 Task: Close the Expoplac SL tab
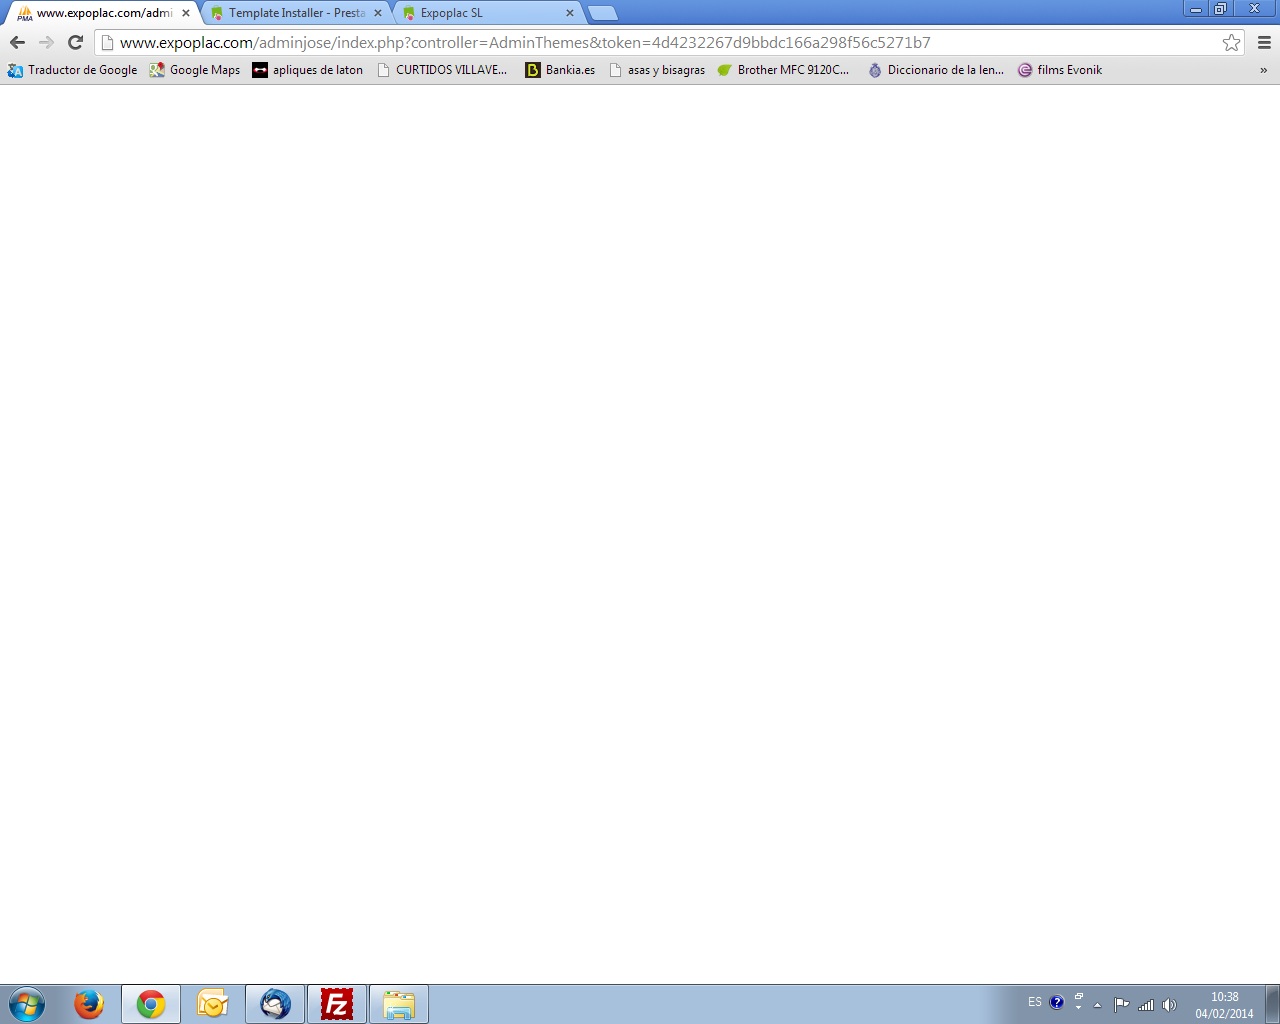[x=570, y=13]
